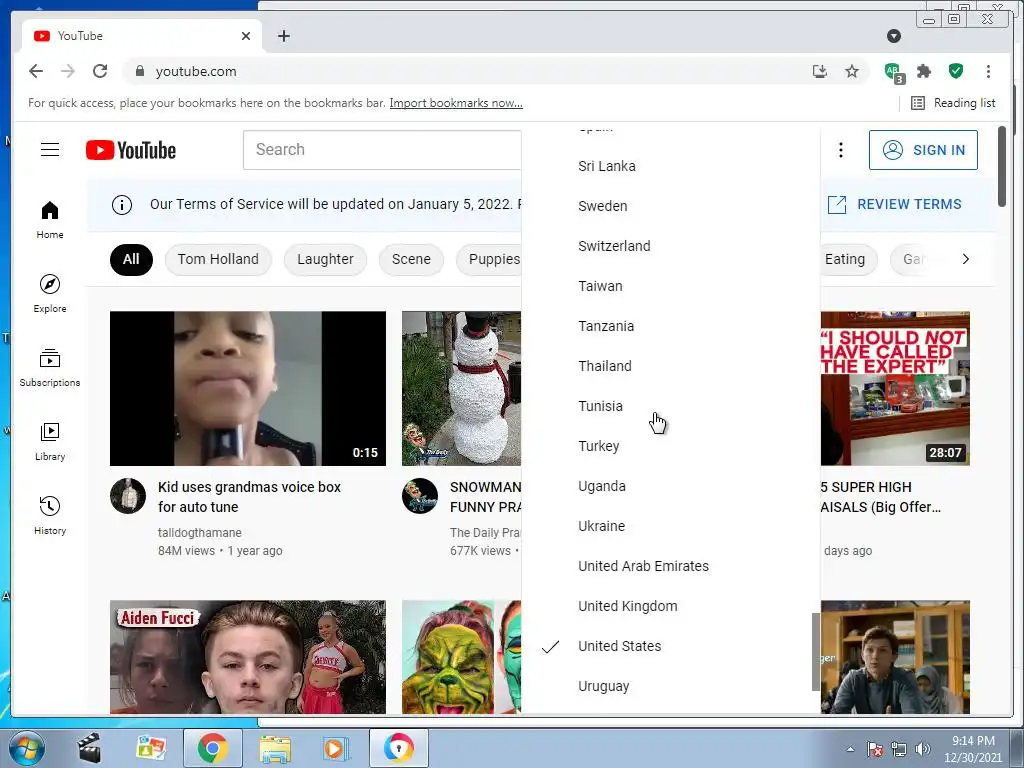Open the Extensions puzzle icon
Viewport: 1024px width, 768px height.
924,71
